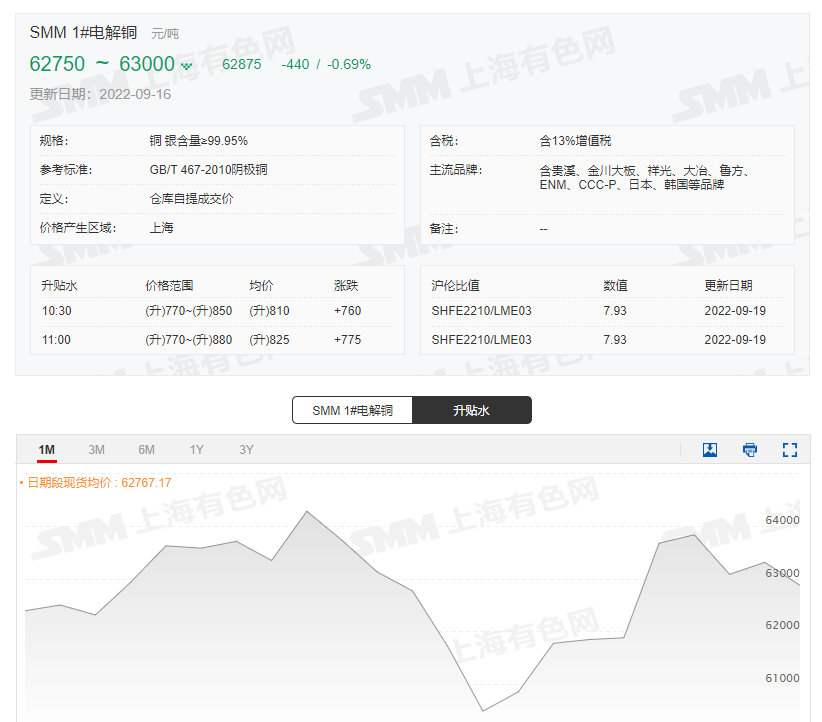Click the price range 62750 ~ 63000
This screenshot has width=822, height=722.
pos(102,64)
